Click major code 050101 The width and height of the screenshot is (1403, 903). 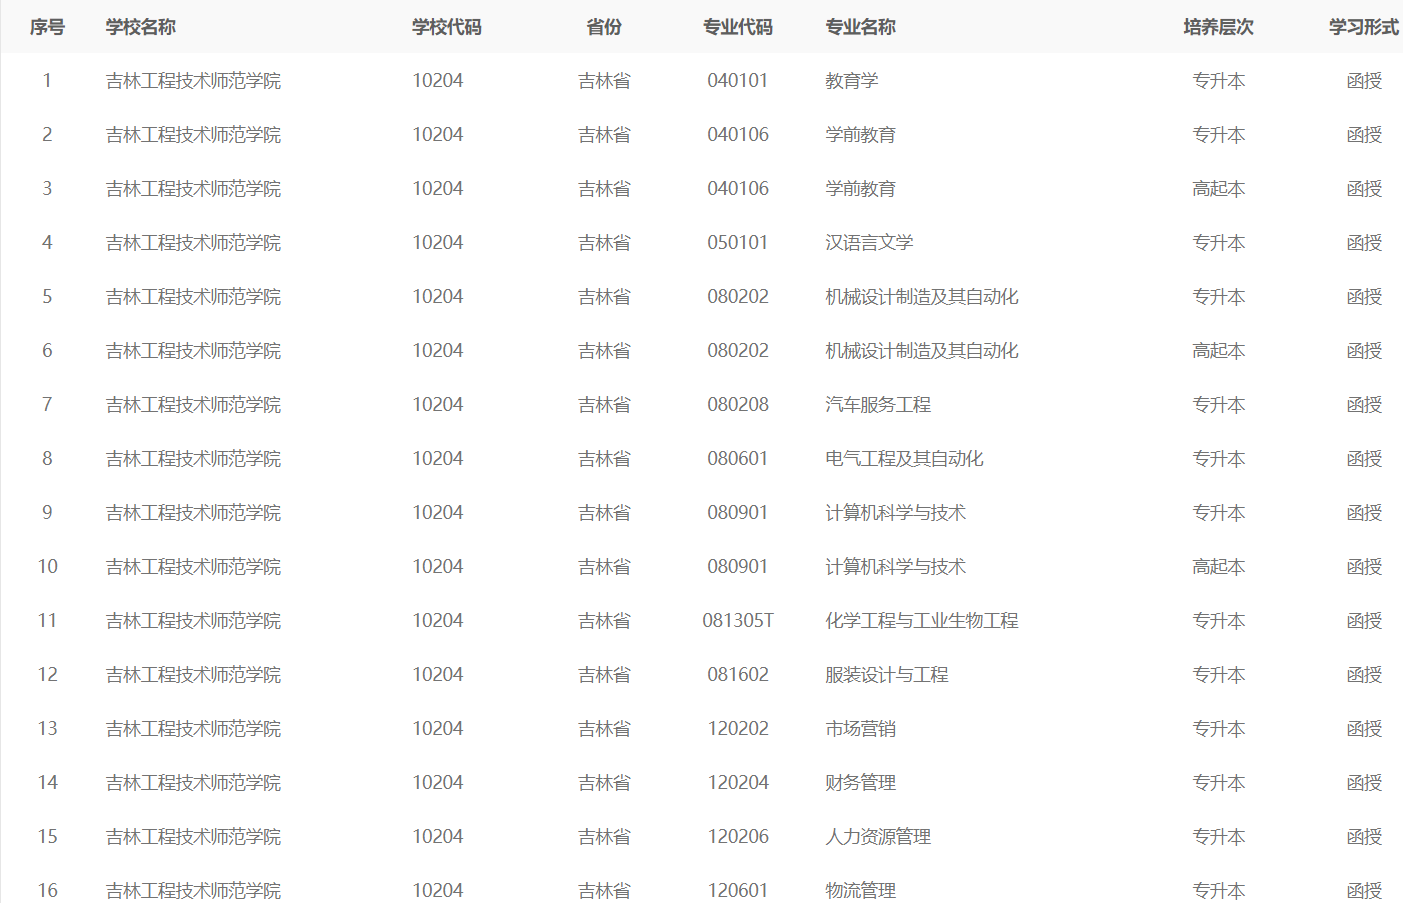point(738,243)
